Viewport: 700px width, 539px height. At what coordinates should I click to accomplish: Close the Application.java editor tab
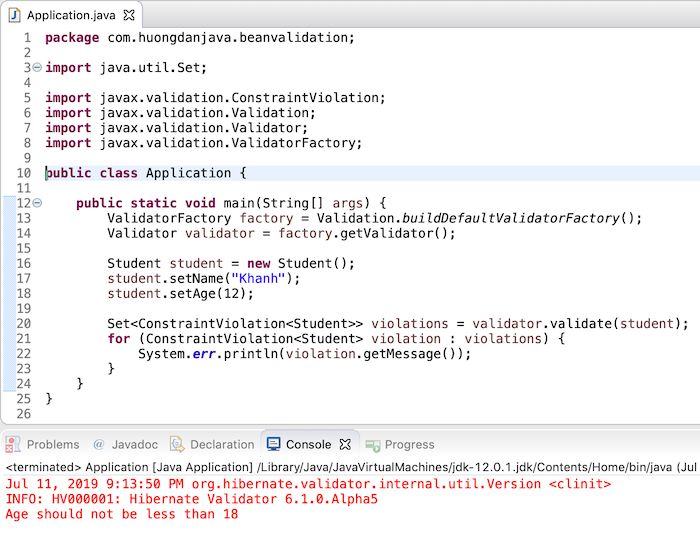coord(129,15)
